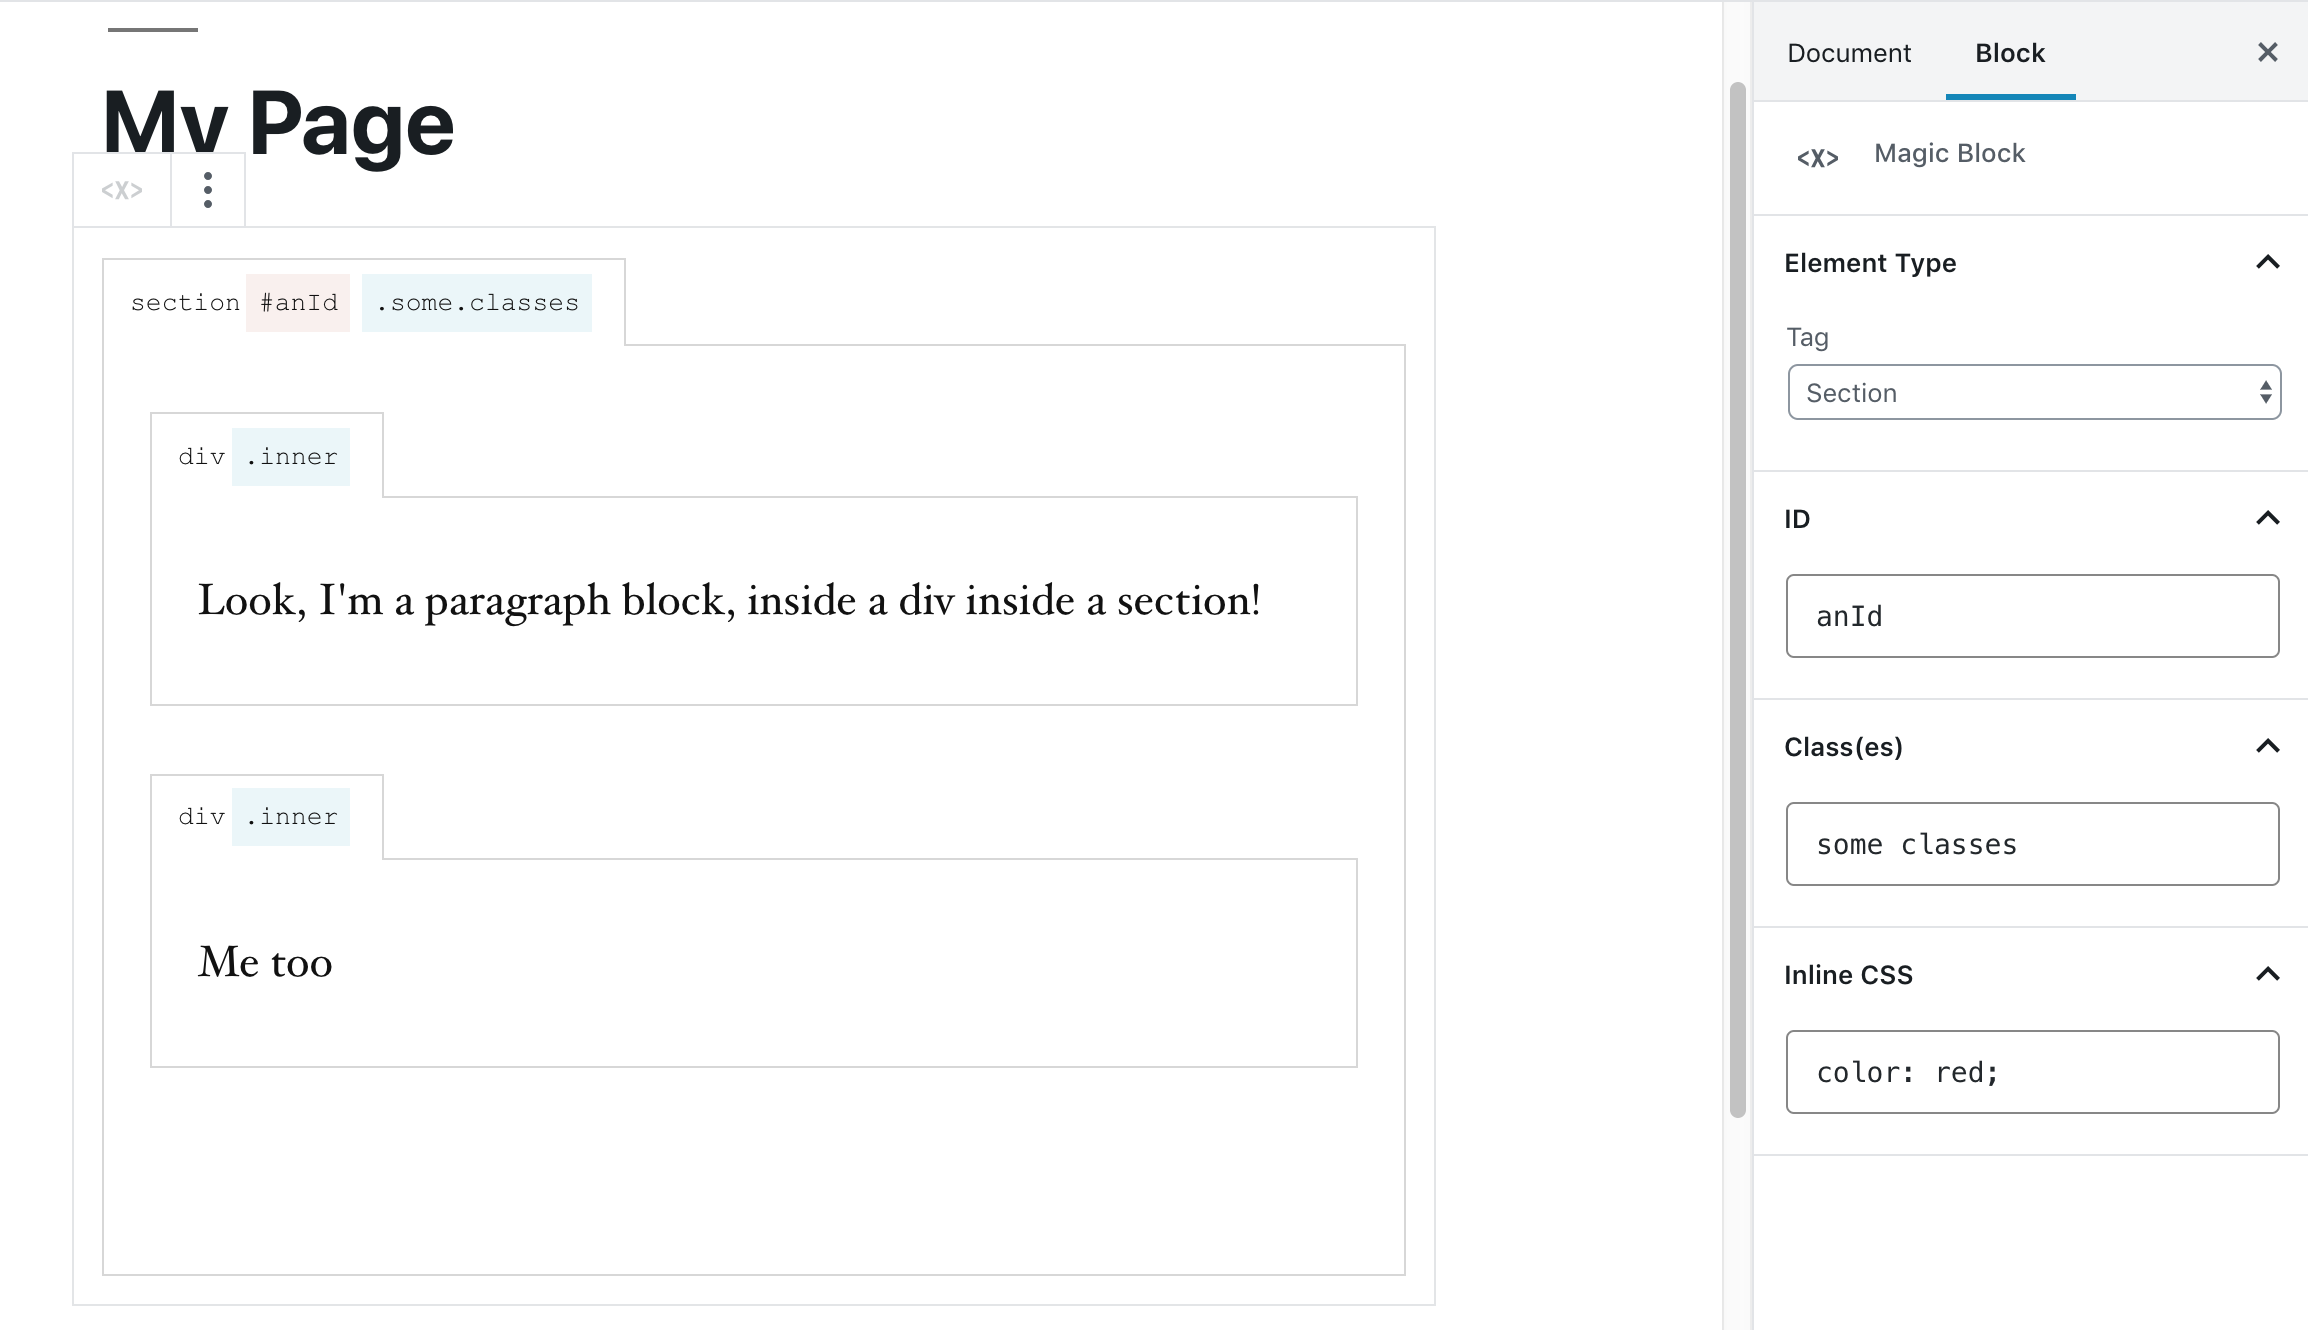Switch to the Document tab

pyautogui.click(x=1848, y=53)
